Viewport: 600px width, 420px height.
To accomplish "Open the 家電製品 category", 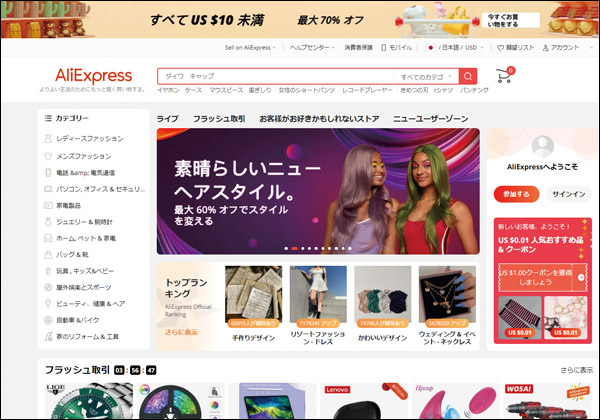I will pos(68,205).
